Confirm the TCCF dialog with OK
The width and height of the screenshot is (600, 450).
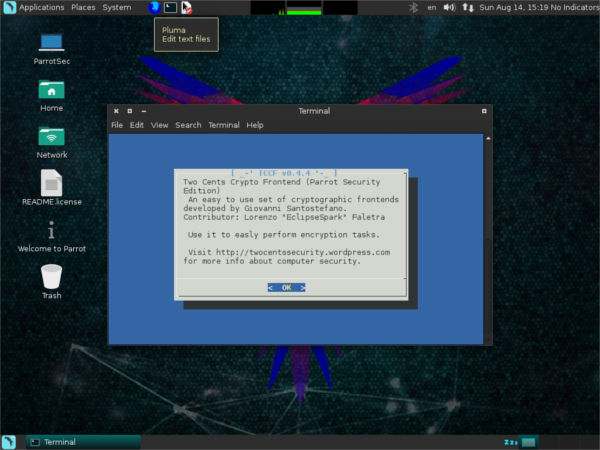pos(287,287)
